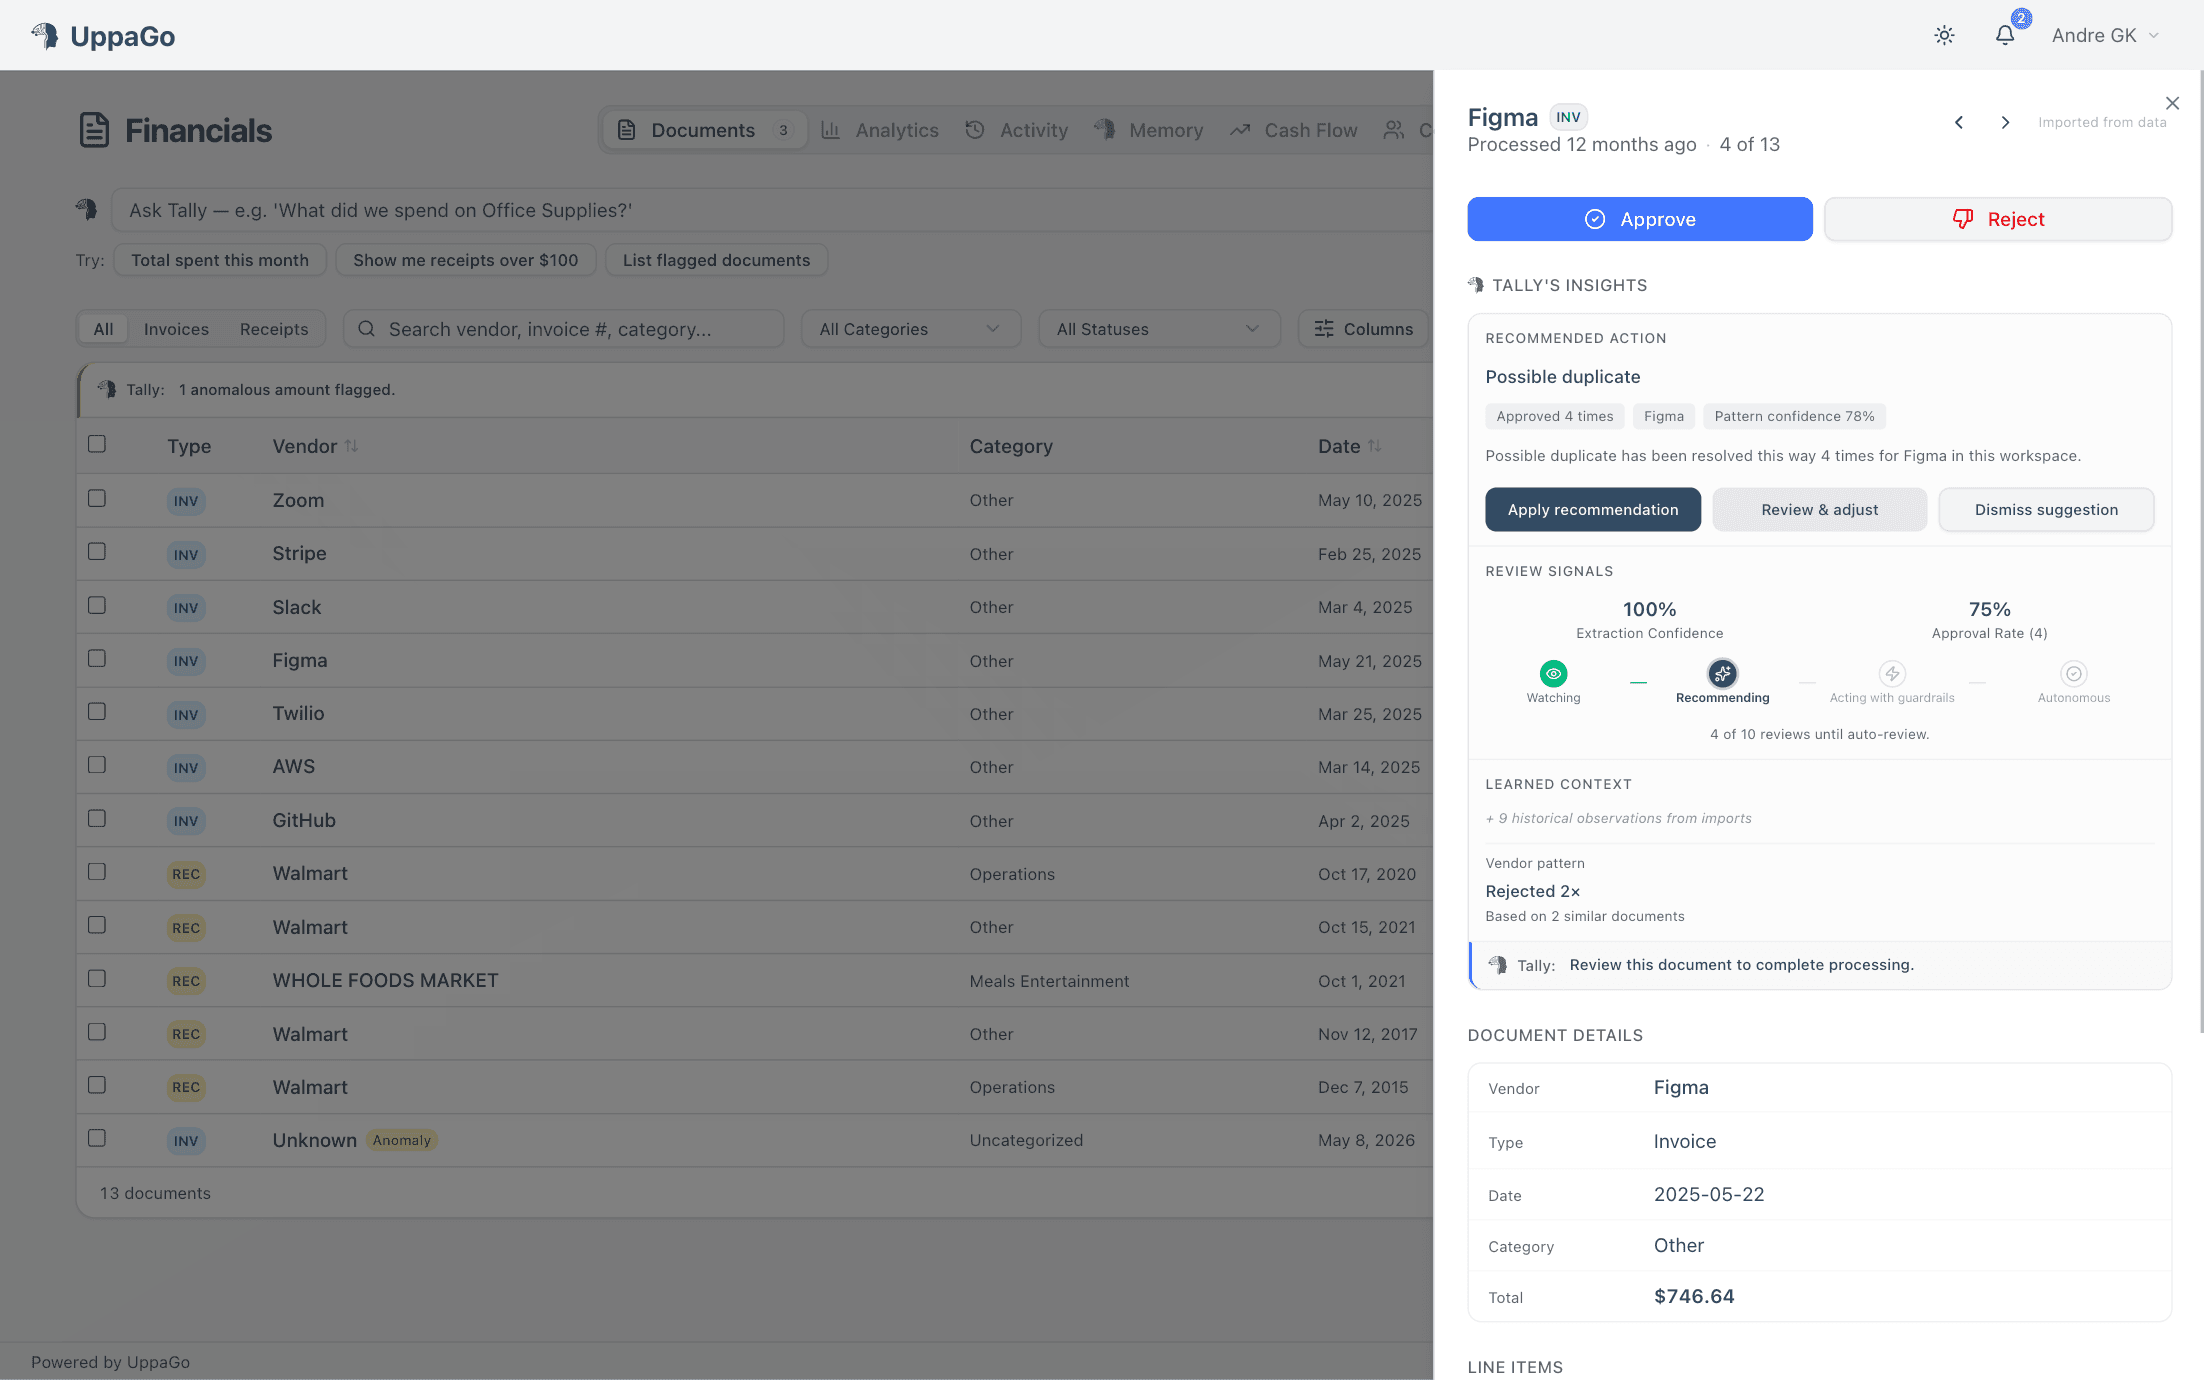Image resolution: width=2204 pixels, height=1380 pixels.
Task: Go to the previous document arrow
Action: (x=1959, y=122)
